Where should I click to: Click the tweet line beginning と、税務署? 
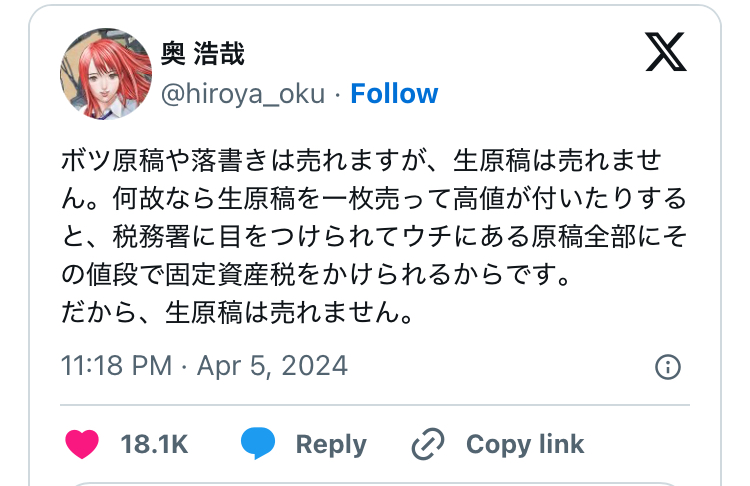(374, 237)
